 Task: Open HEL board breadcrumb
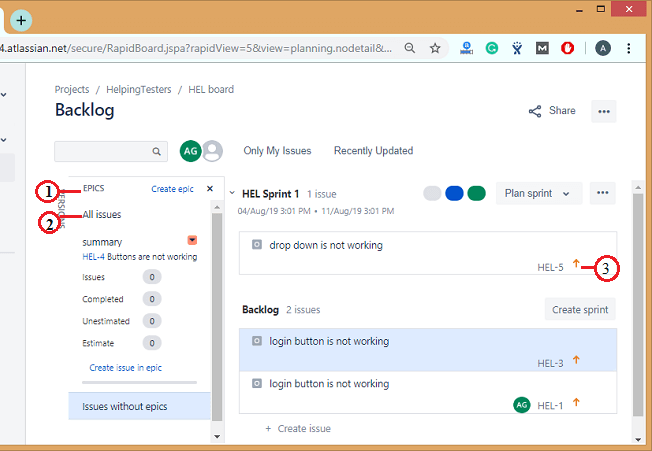tap(211, 89)
